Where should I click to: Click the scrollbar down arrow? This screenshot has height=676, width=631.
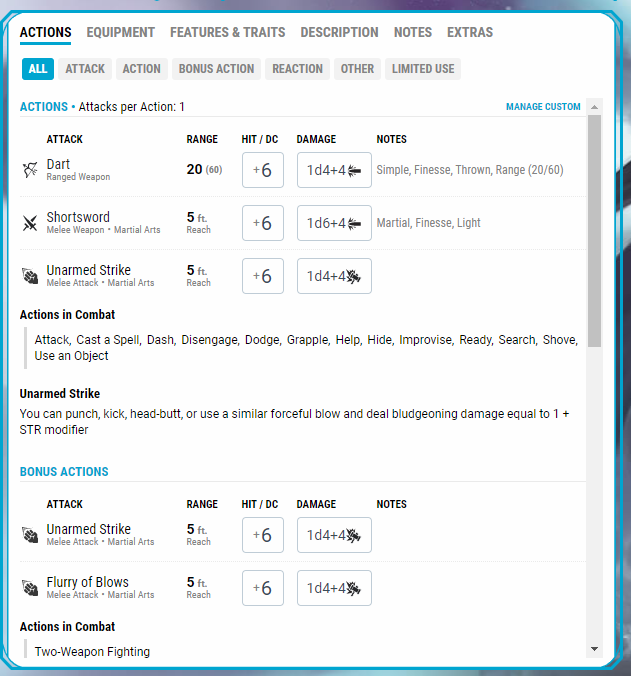tap(595, 649)
